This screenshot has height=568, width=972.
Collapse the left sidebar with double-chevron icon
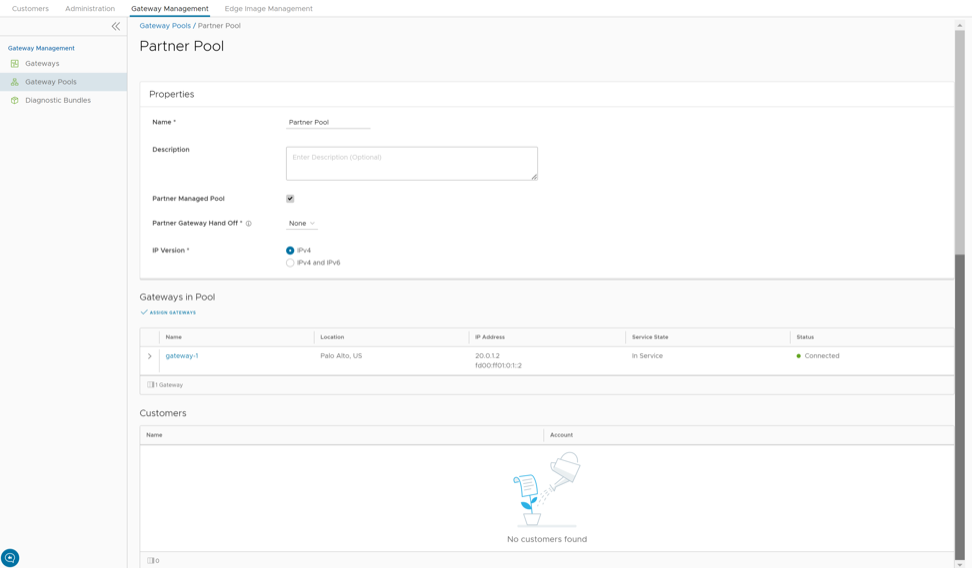pos(115,27)
